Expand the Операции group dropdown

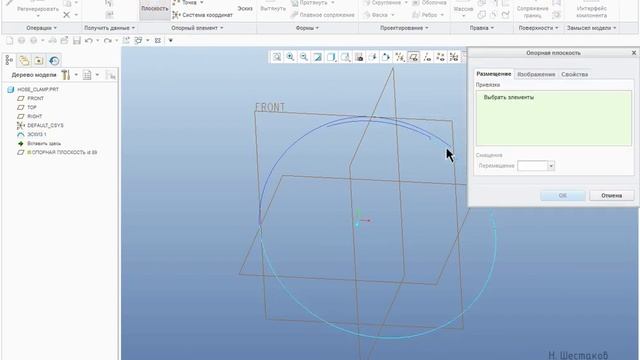41,28
